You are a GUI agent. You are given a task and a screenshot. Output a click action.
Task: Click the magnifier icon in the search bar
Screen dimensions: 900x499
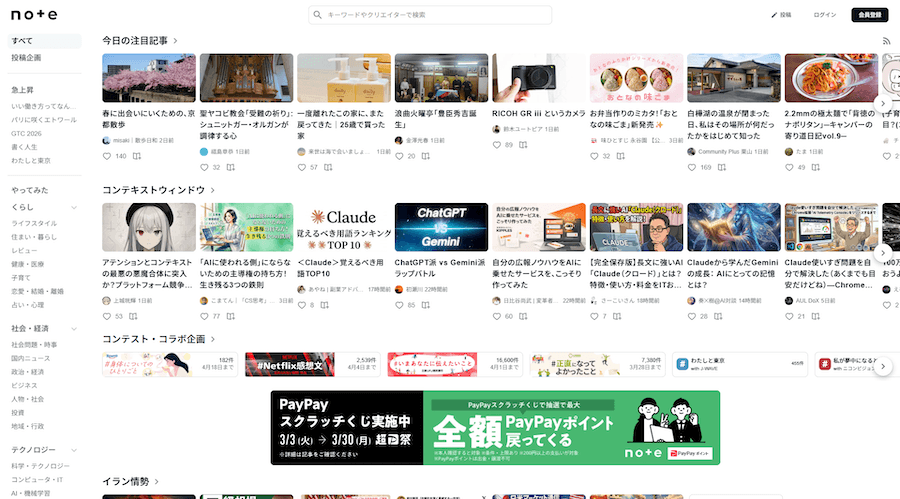click(x=318, y=15)
